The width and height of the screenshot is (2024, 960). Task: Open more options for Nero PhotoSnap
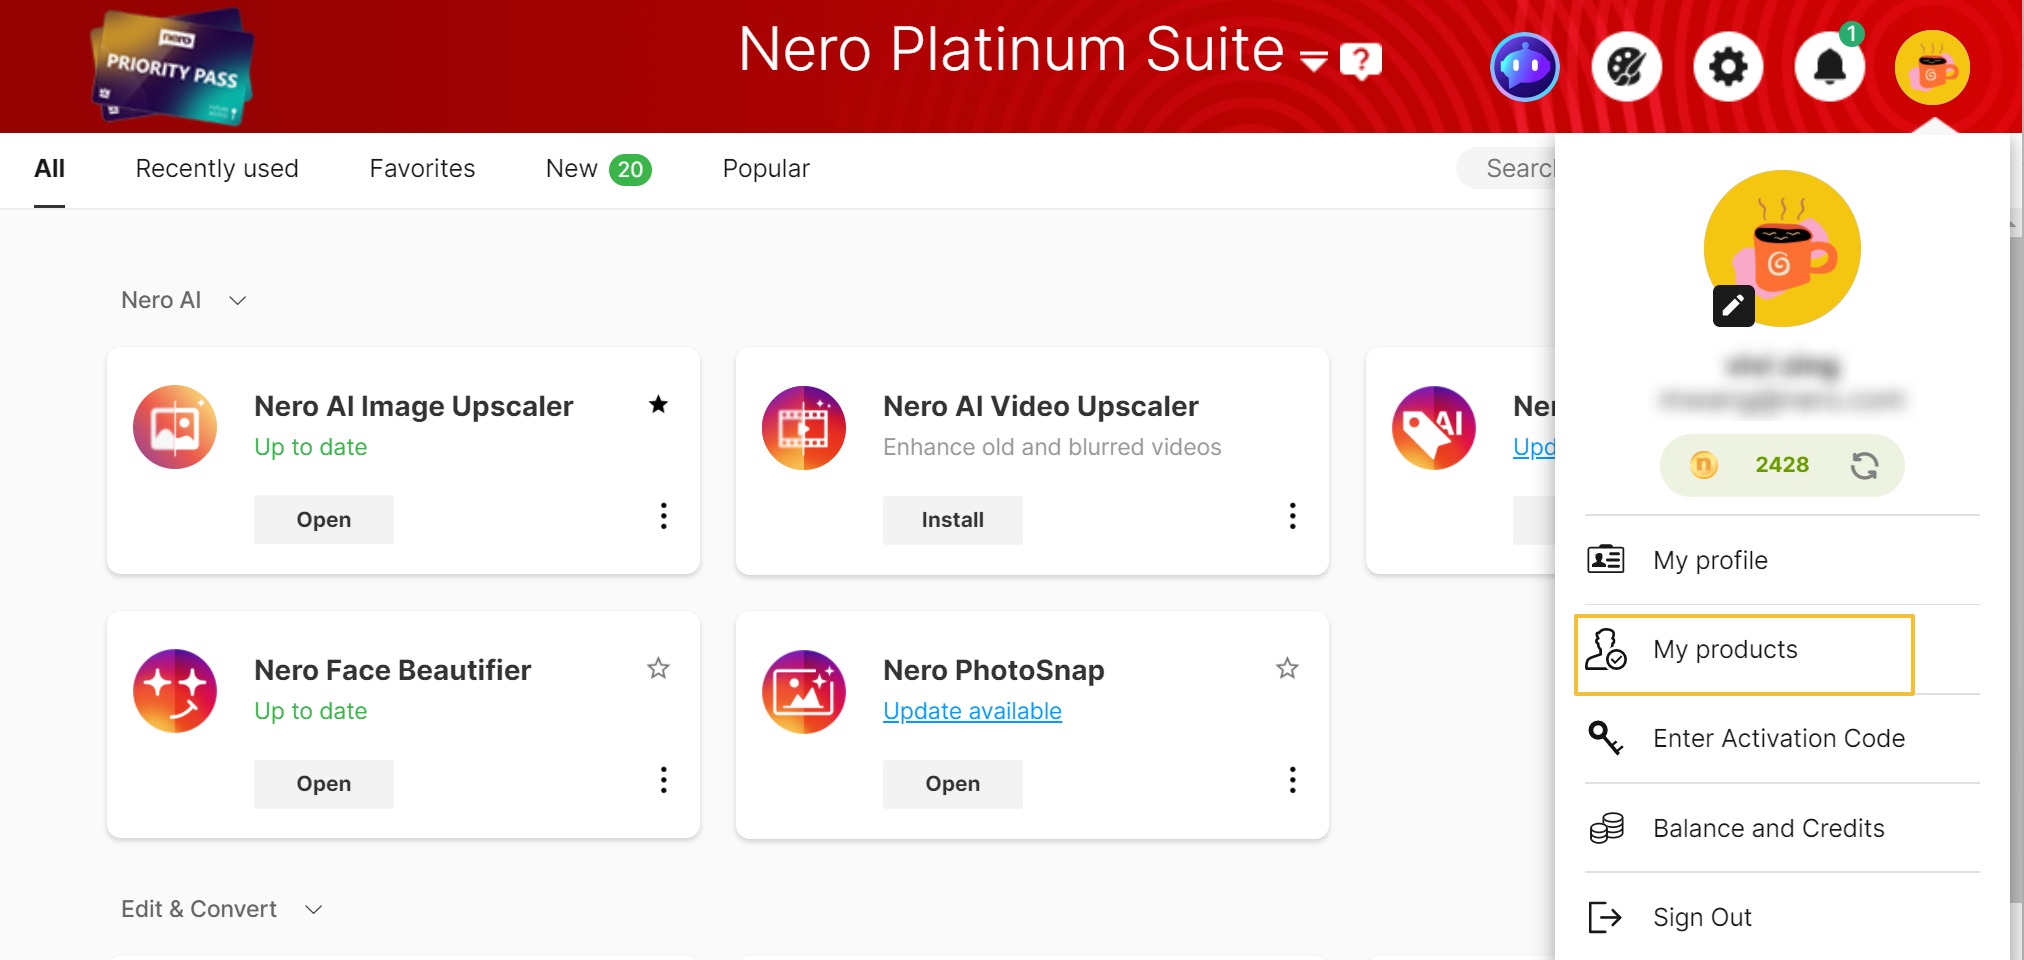coord(1292,780)
